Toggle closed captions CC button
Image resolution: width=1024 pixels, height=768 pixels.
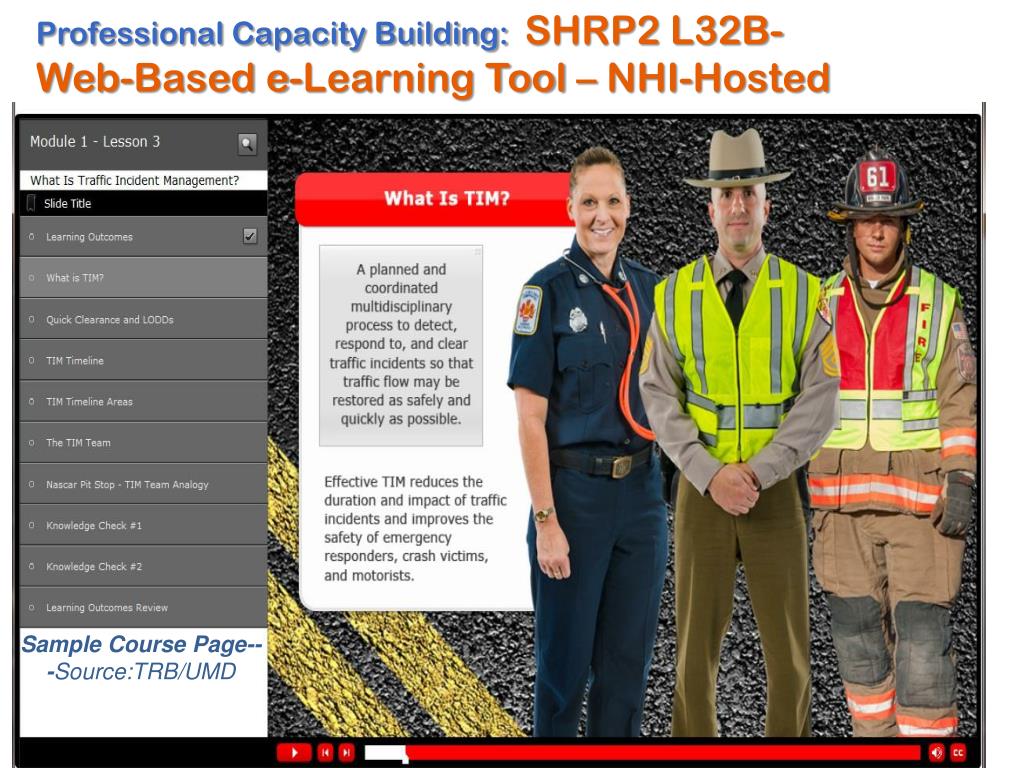[x=958, y=753]
